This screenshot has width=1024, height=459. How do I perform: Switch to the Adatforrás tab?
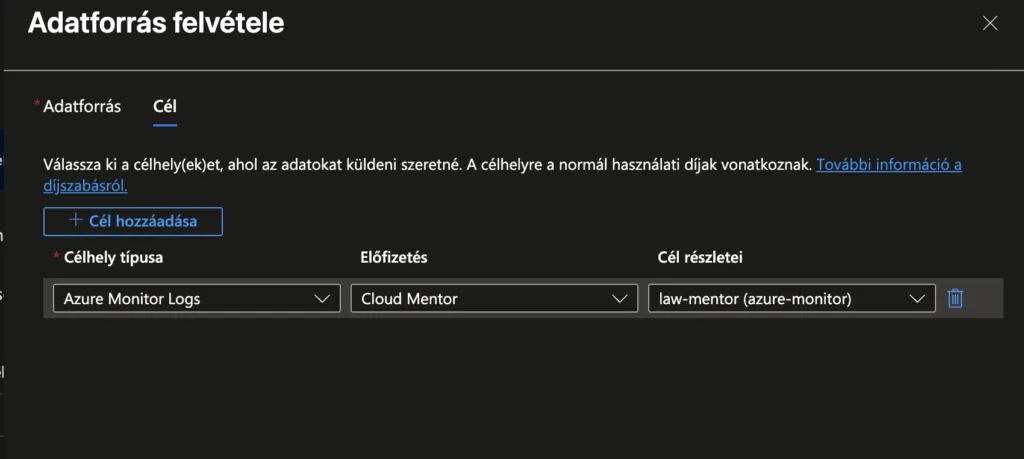point(82,106)
